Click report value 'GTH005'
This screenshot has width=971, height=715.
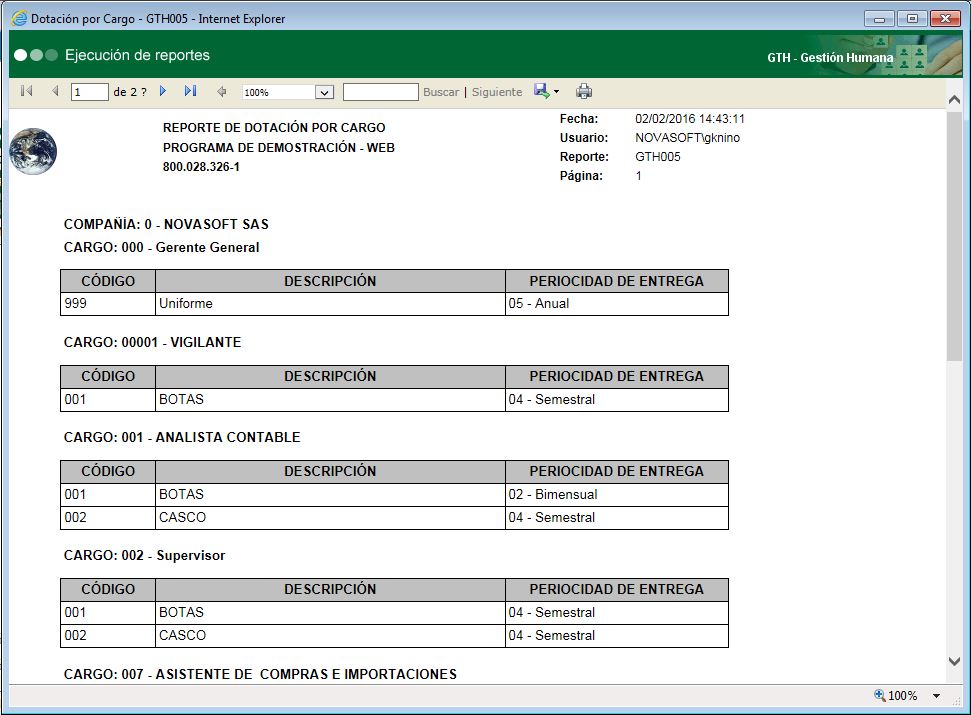[658, 157]
